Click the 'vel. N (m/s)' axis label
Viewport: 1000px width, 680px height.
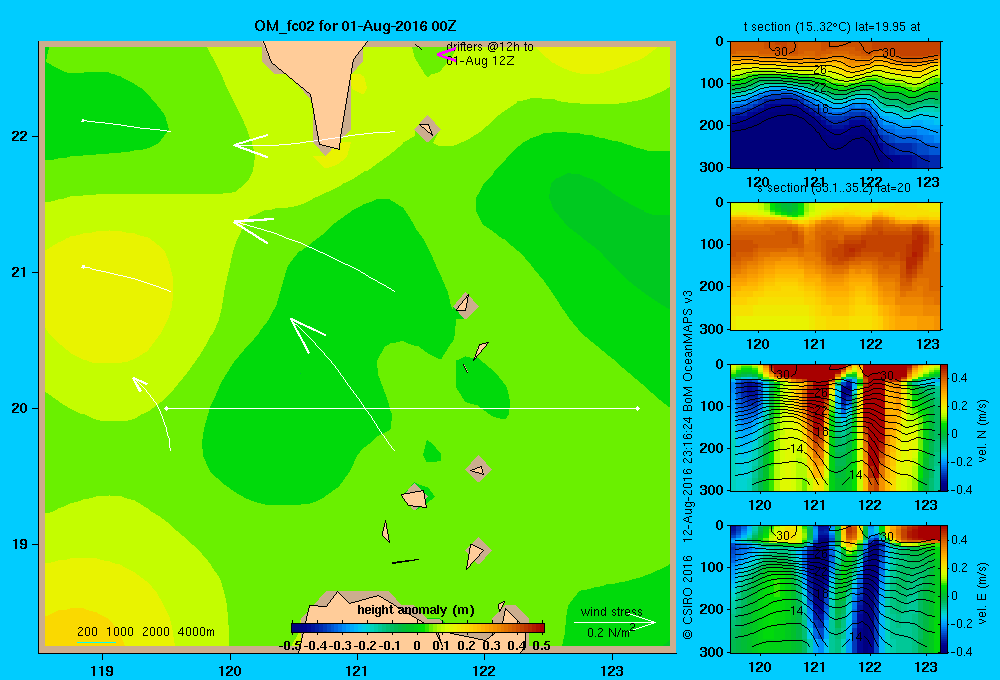[x=983, y=431]
